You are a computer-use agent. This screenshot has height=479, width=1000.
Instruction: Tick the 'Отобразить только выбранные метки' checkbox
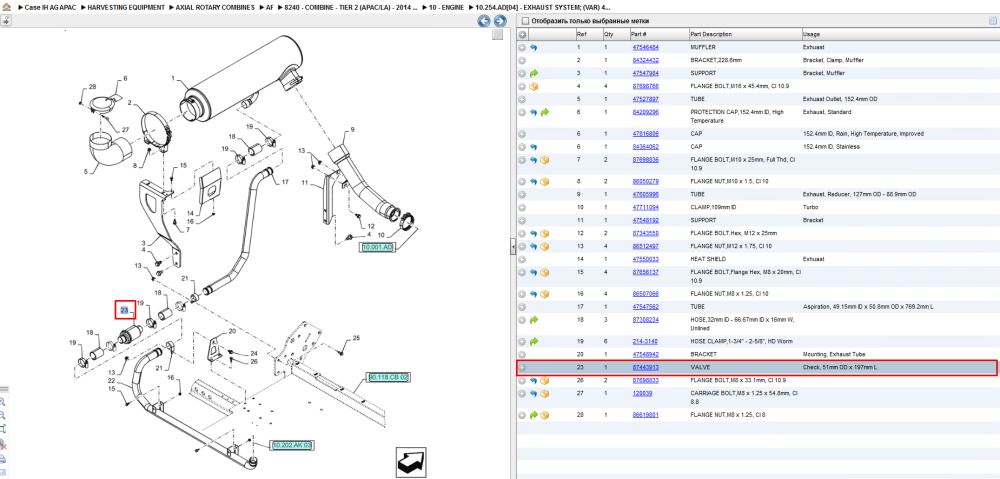pos(524,21)
